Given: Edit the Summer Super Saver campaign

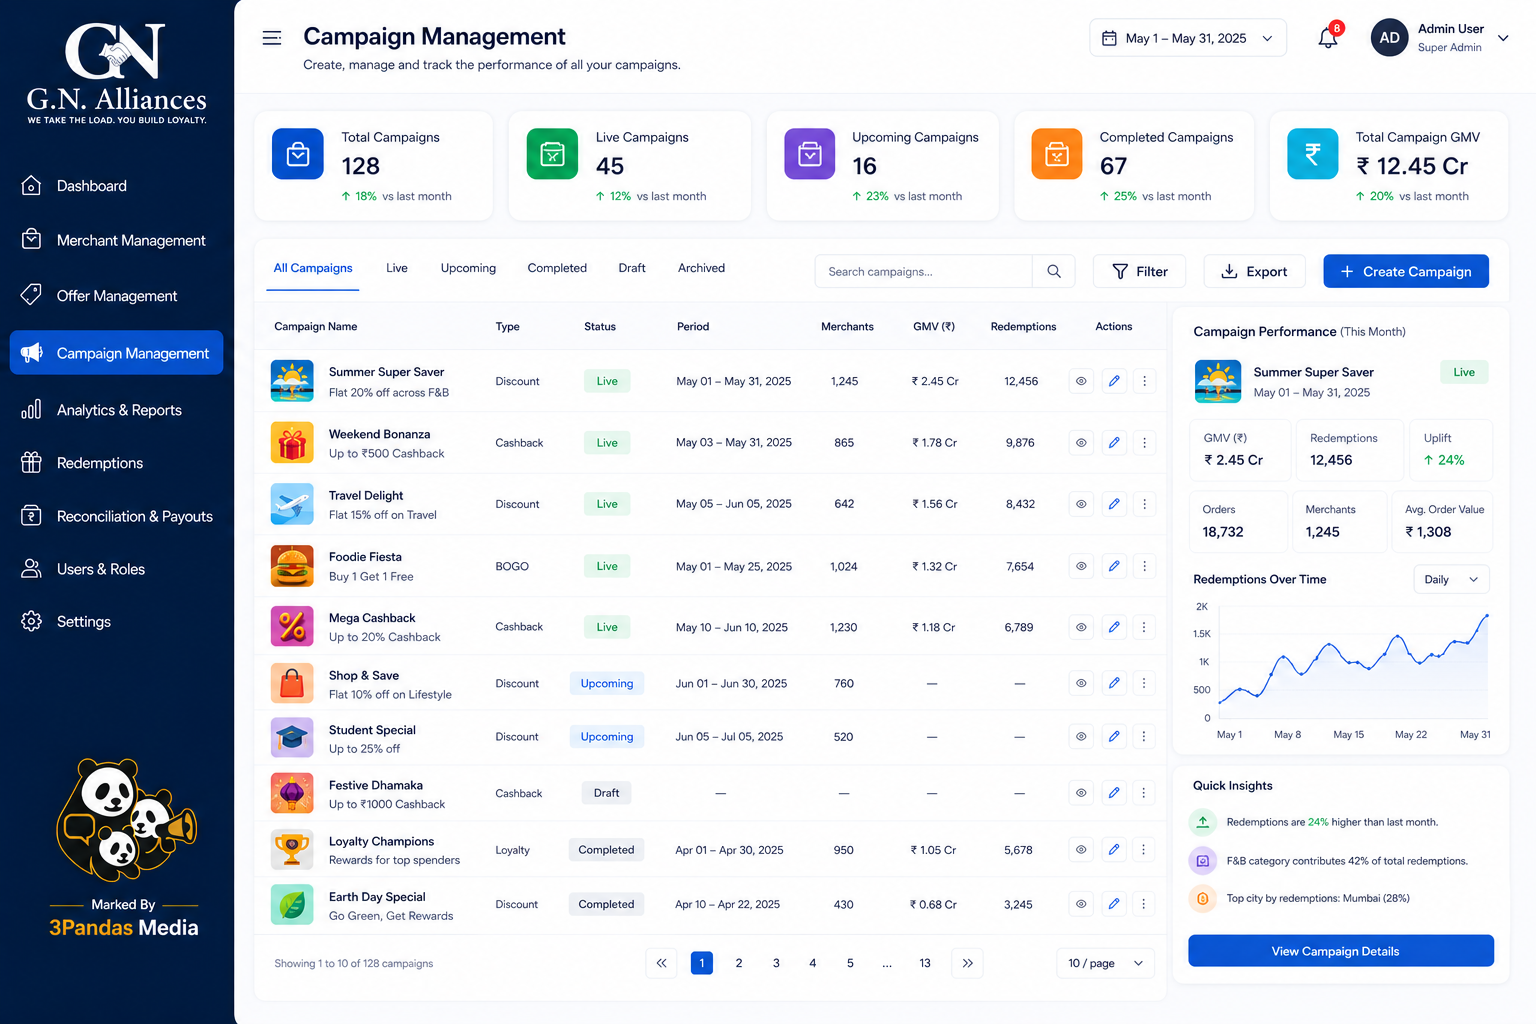Looking at the screenshot, I should 1114,381.
